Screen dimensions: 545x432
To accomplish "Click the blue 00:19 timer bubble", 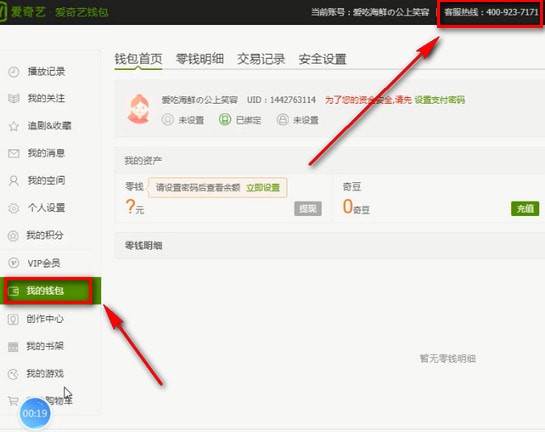I will 35,413.
